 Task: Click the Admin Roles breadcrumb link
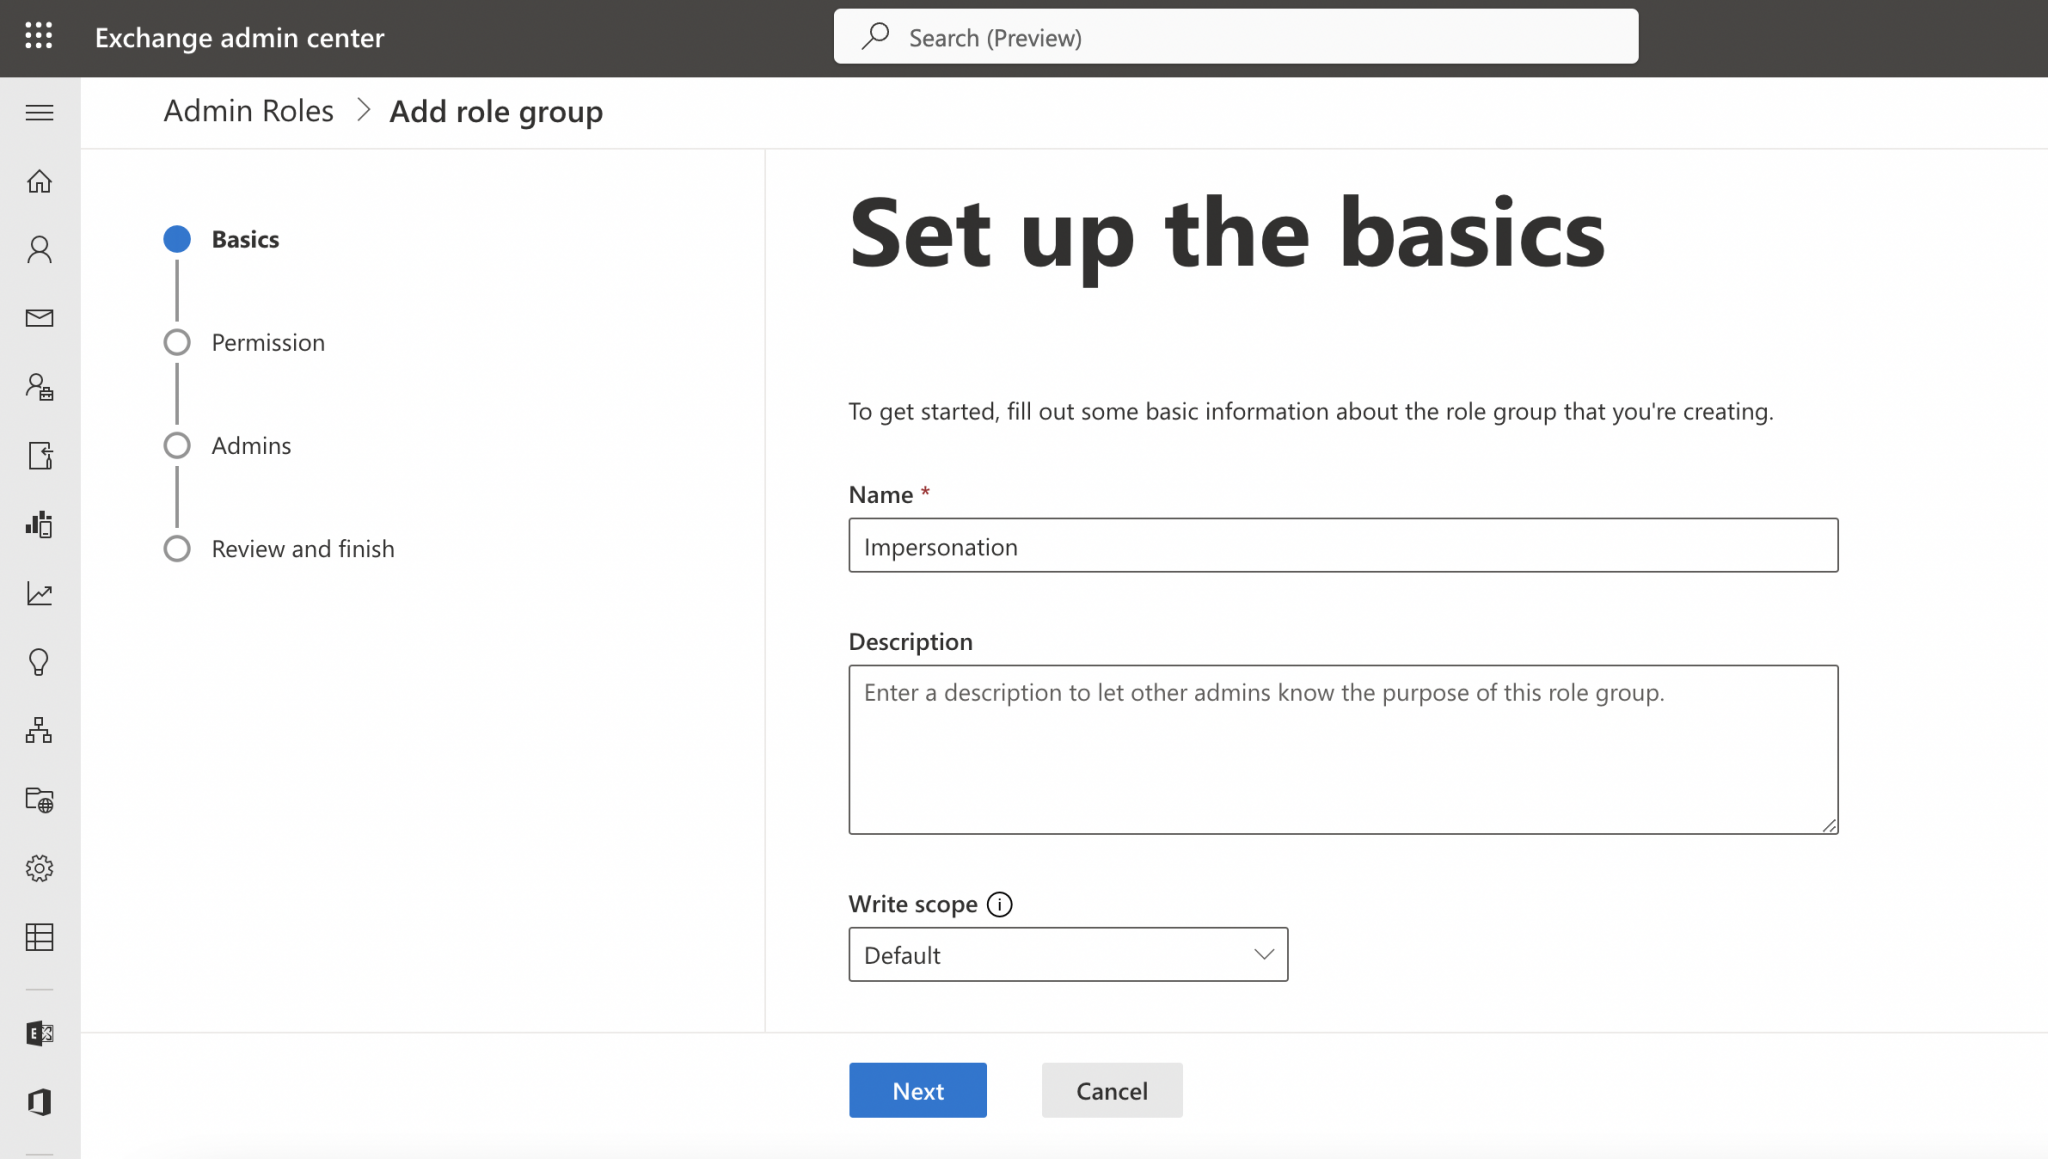tap(249, 110)
